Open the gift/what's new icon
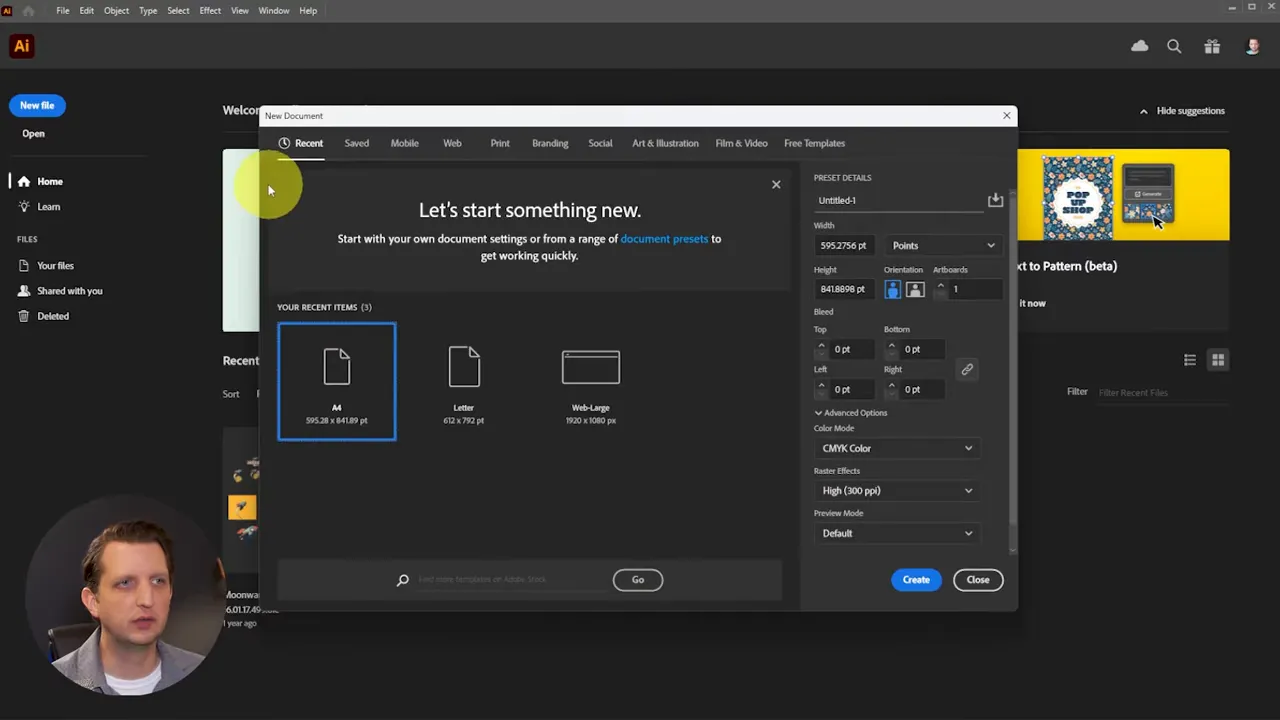Screen dimensions: 1280x720 pyautogui.click(x=1212, y=46)
